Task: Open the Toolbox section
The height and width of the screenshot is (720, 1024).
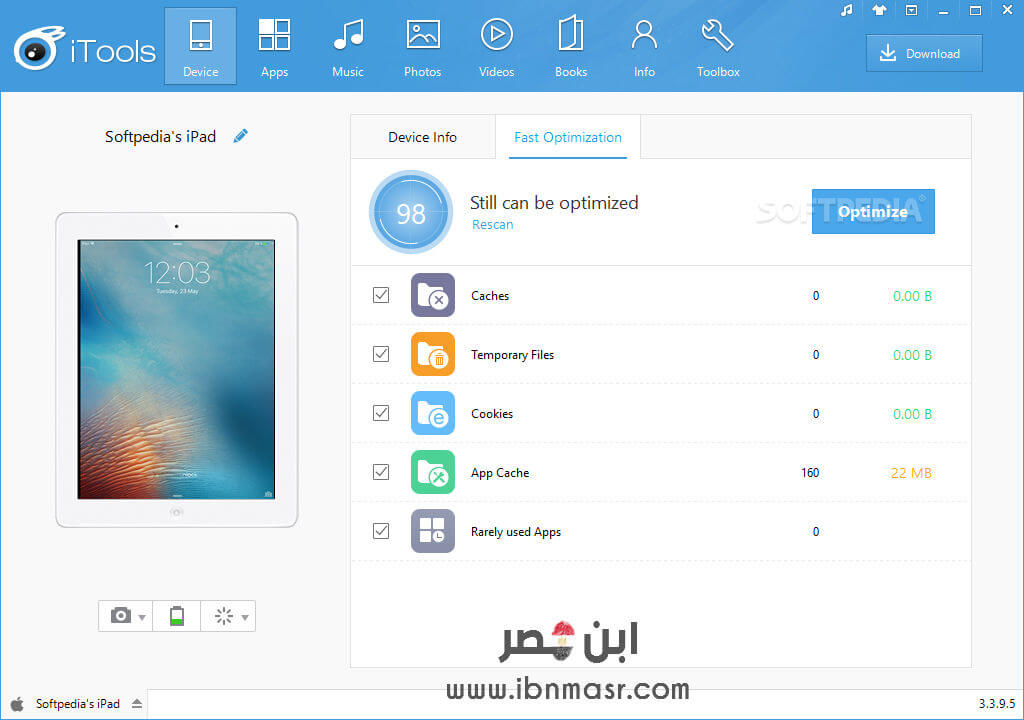Action: coord(718,46)
